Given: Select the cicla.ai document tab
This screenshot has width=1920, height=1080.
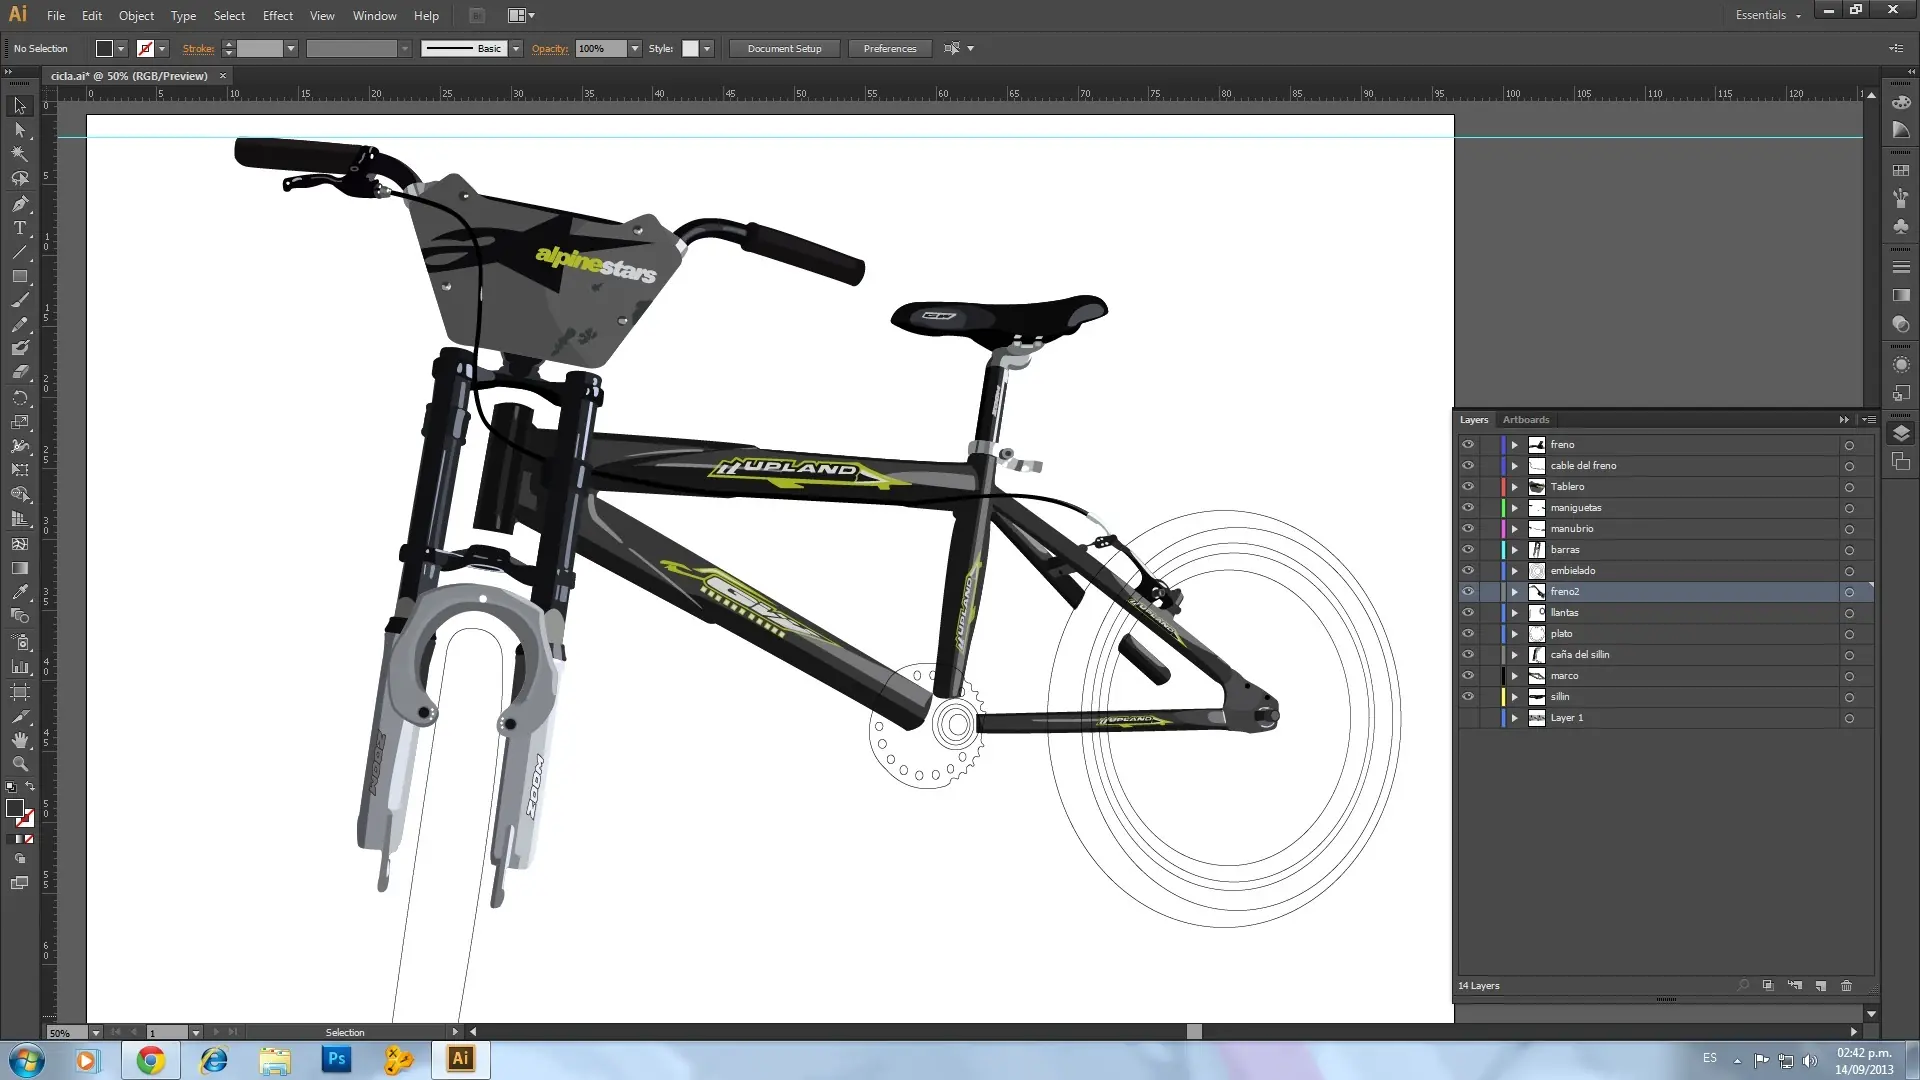Looking at the screenshot, I should [x=129, y=76].
